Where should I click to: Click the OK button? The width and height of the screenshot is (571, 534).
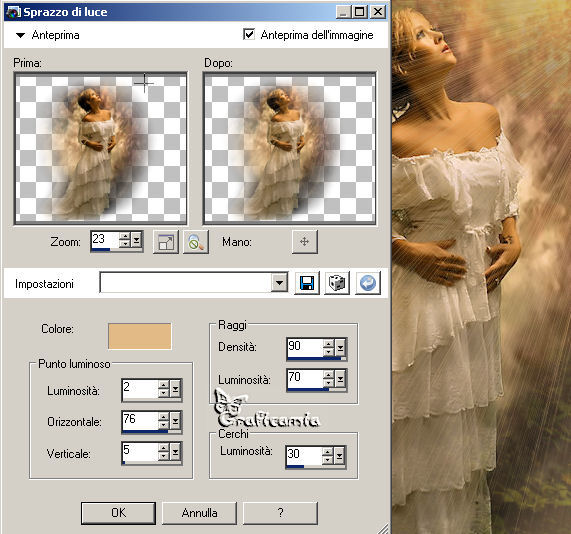pos(118,513)
